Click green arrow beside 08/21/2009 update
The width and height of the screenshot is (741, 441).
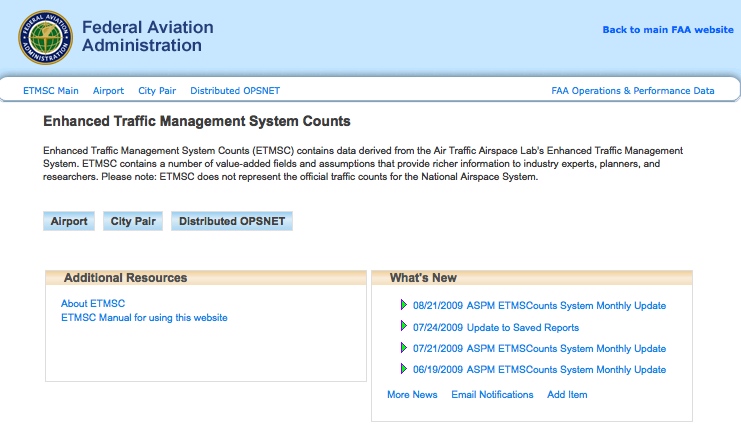click(x=404, y=305)
